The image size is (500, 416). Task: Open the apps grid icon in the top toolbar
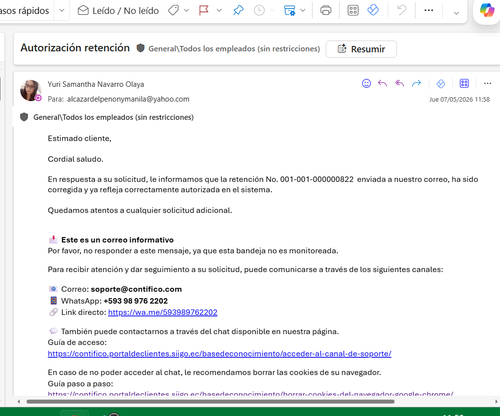click(x=353, y=11)
